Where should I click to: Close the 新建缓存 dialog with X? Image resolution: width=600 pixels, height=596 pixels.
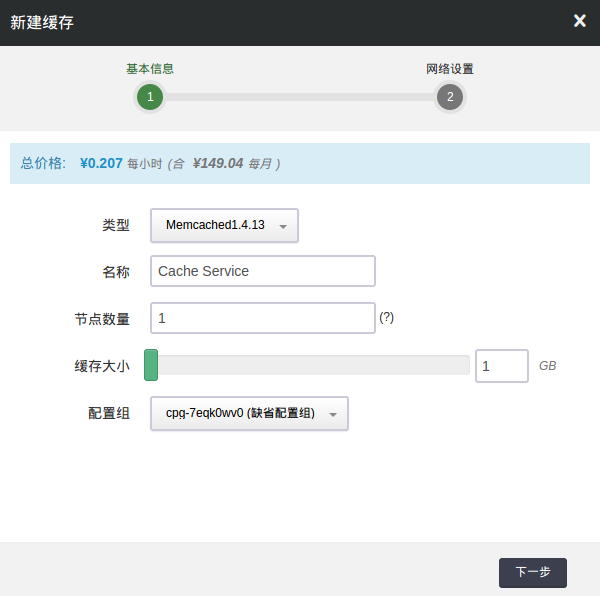pos(579,21)
